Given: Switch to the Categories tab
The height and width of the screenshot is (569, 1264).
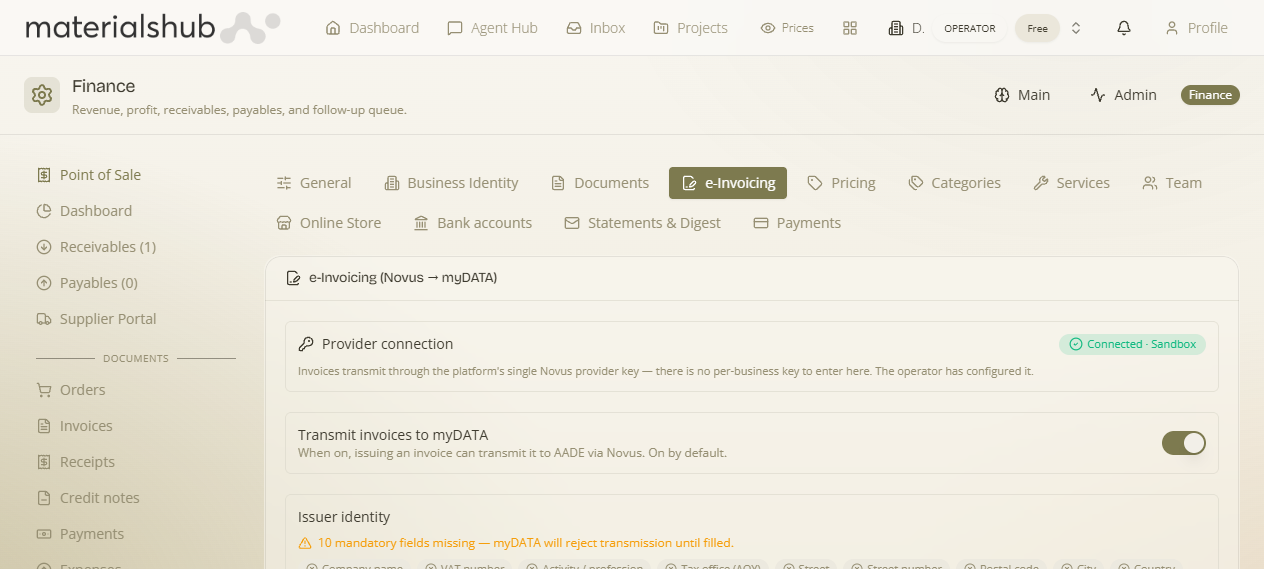Looking at the screenshot, I should coord(954,183).
